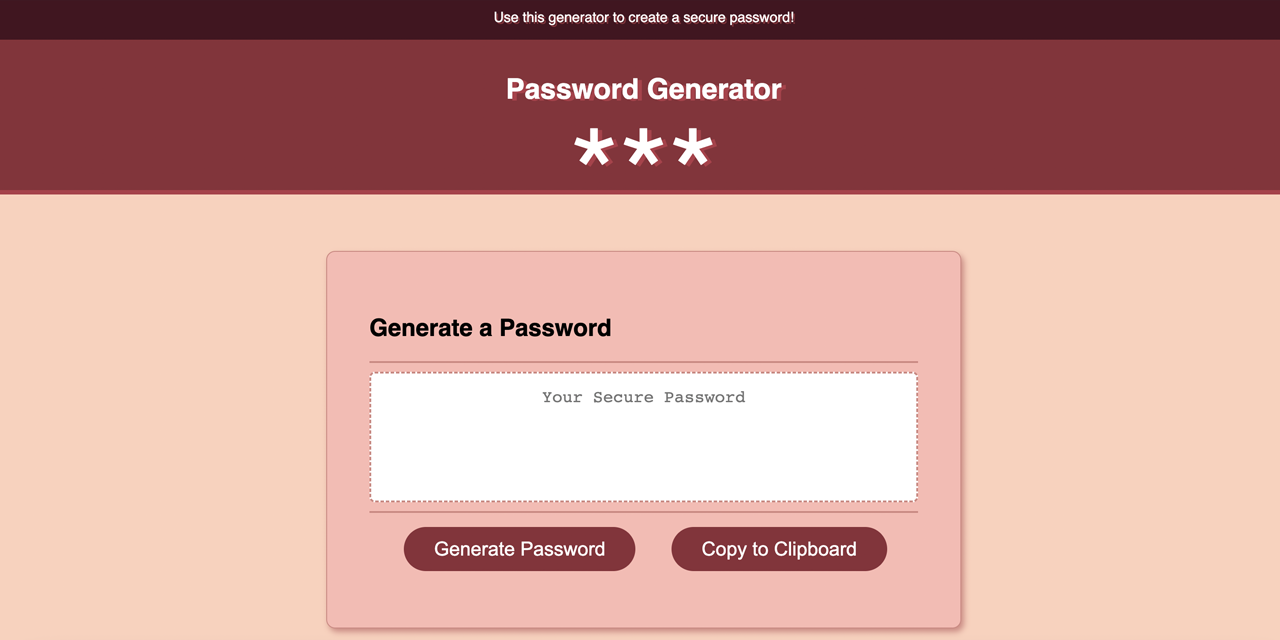
Task: Click the divider line above the password box
Action: point(643,360)
